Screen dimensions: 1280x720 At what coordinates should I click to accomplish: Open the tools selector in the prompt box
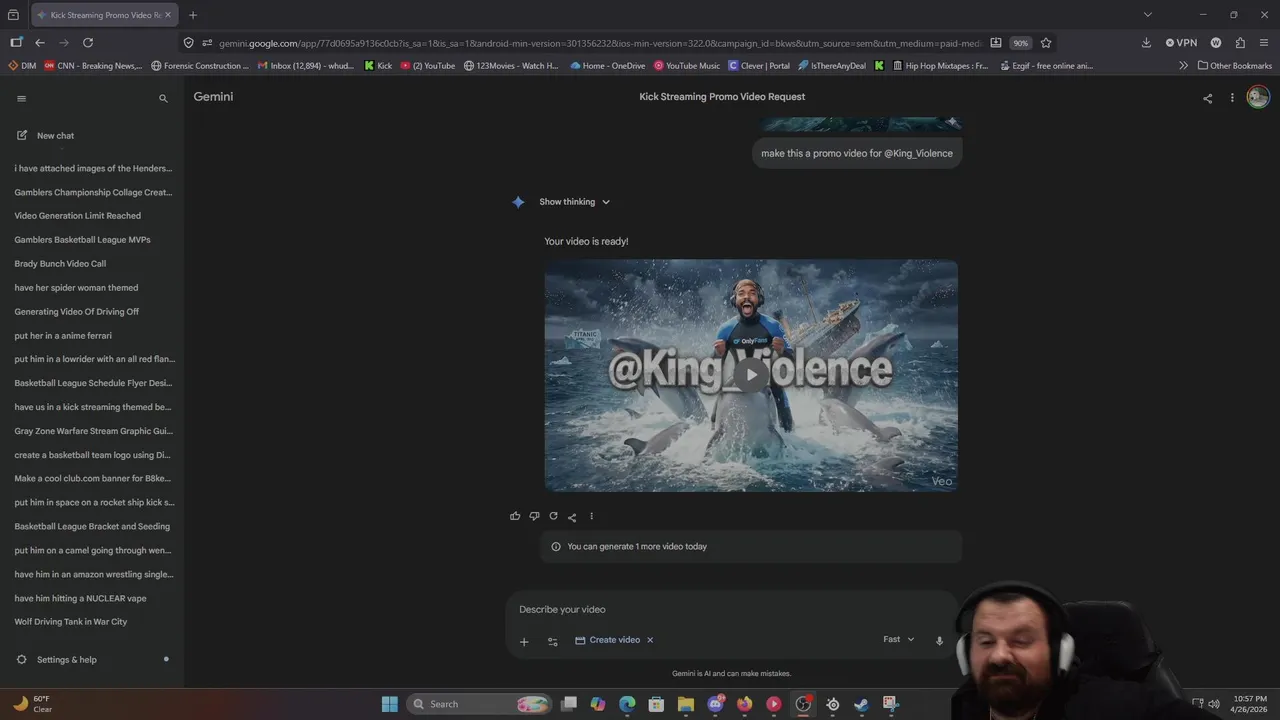552,641
